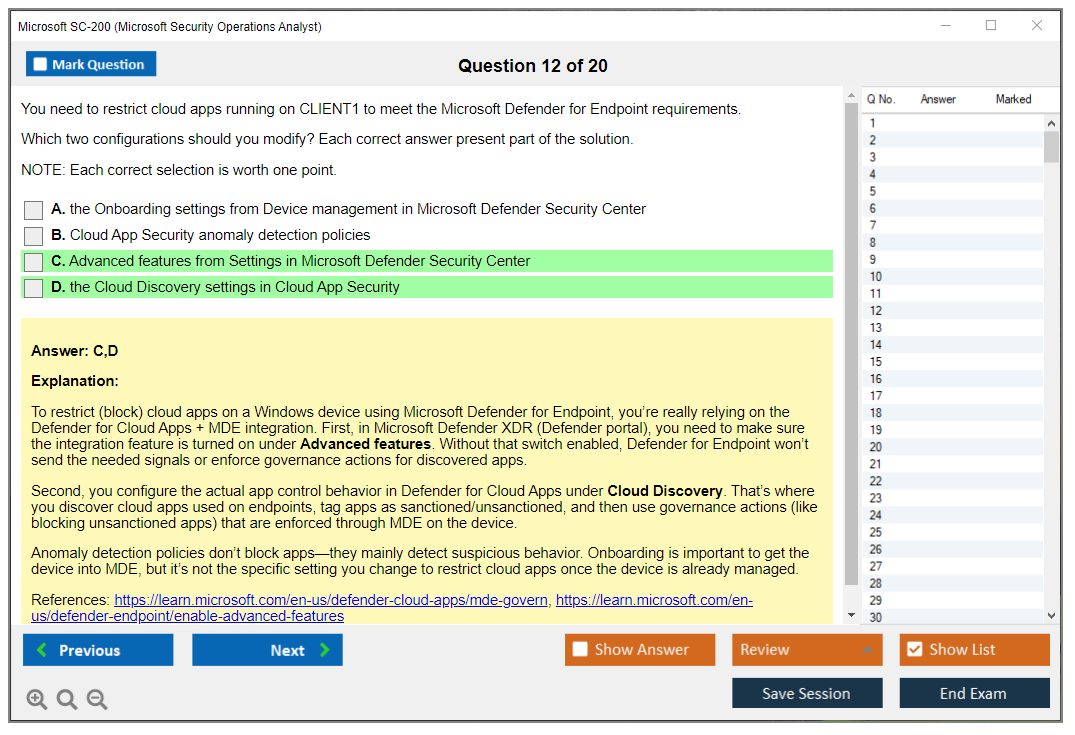Go to the Next question
The width and height of the screenshot is (1075, 735).
(x=267, y=650)
